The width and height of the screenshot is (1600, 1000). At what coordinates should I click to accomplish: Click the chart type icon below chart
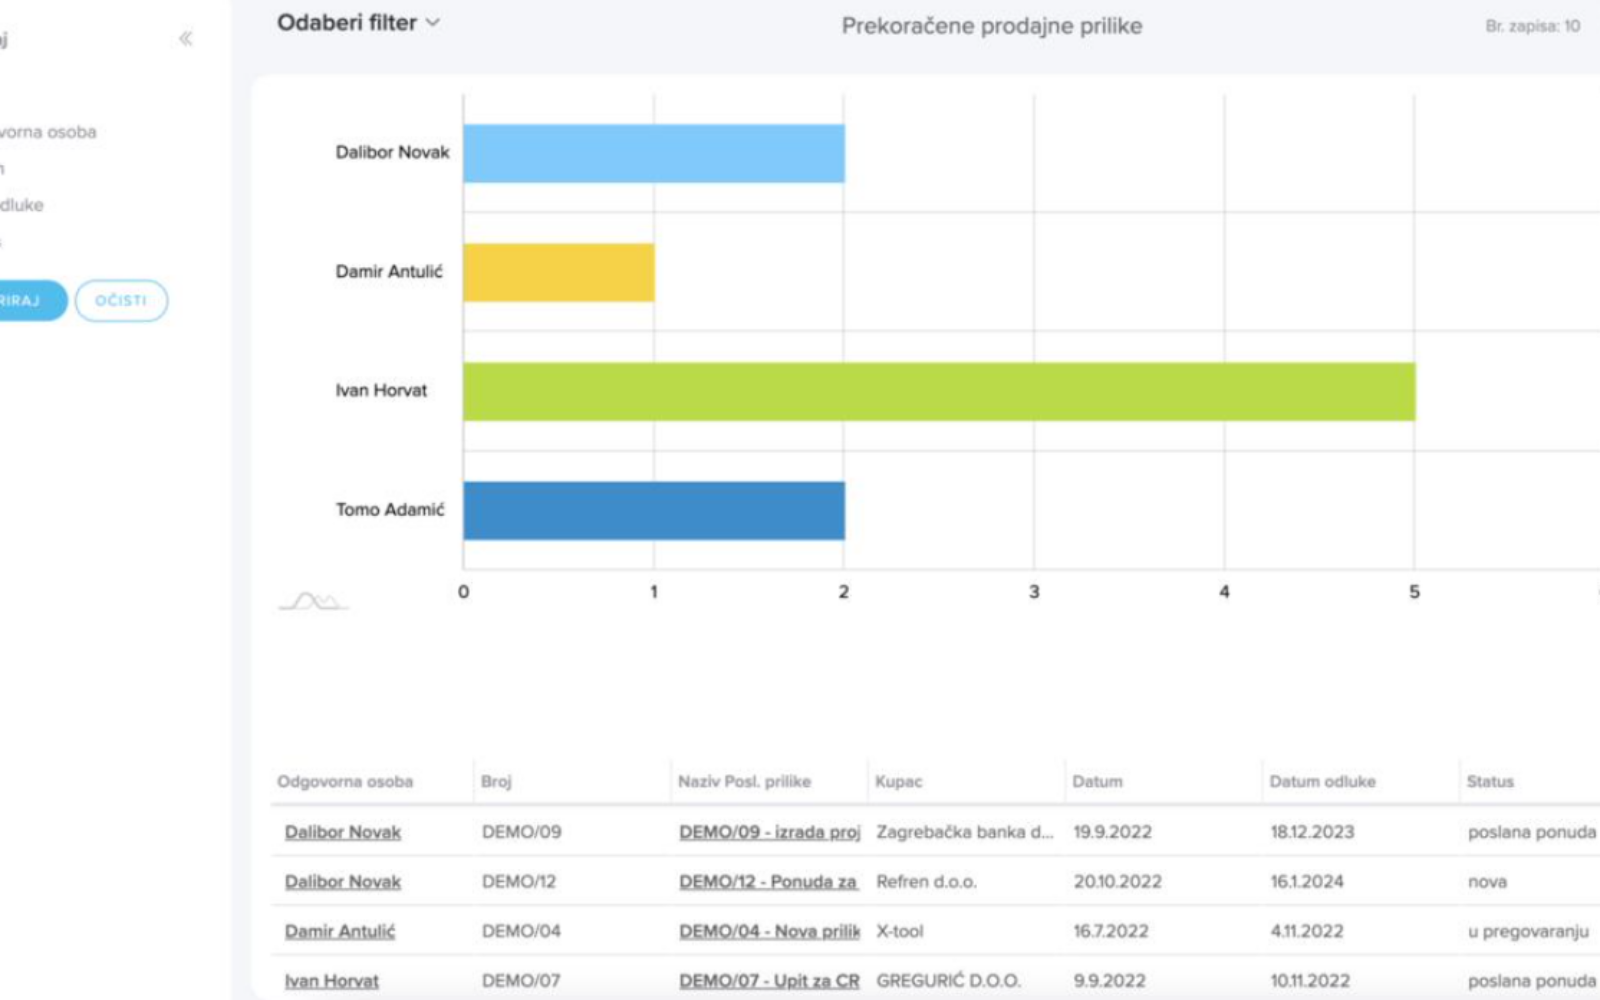(x=313, y=601)
